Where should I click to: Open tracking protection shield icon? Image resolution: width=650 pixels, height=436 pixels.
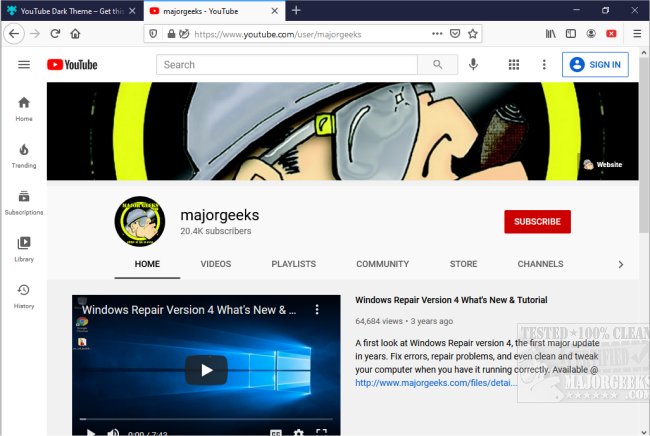pyautogui.click(x=153, y=34)
